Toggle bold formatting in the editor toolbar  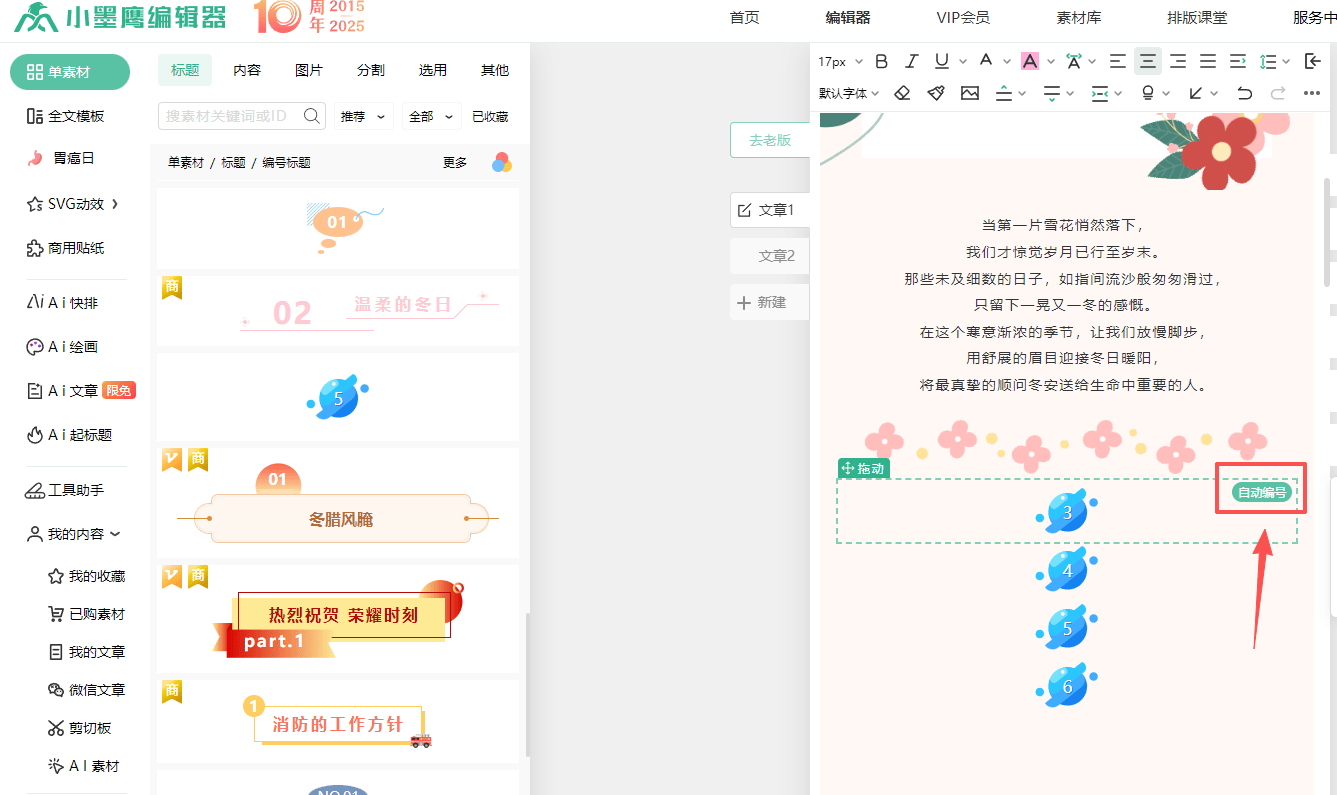tap(881, 61)
